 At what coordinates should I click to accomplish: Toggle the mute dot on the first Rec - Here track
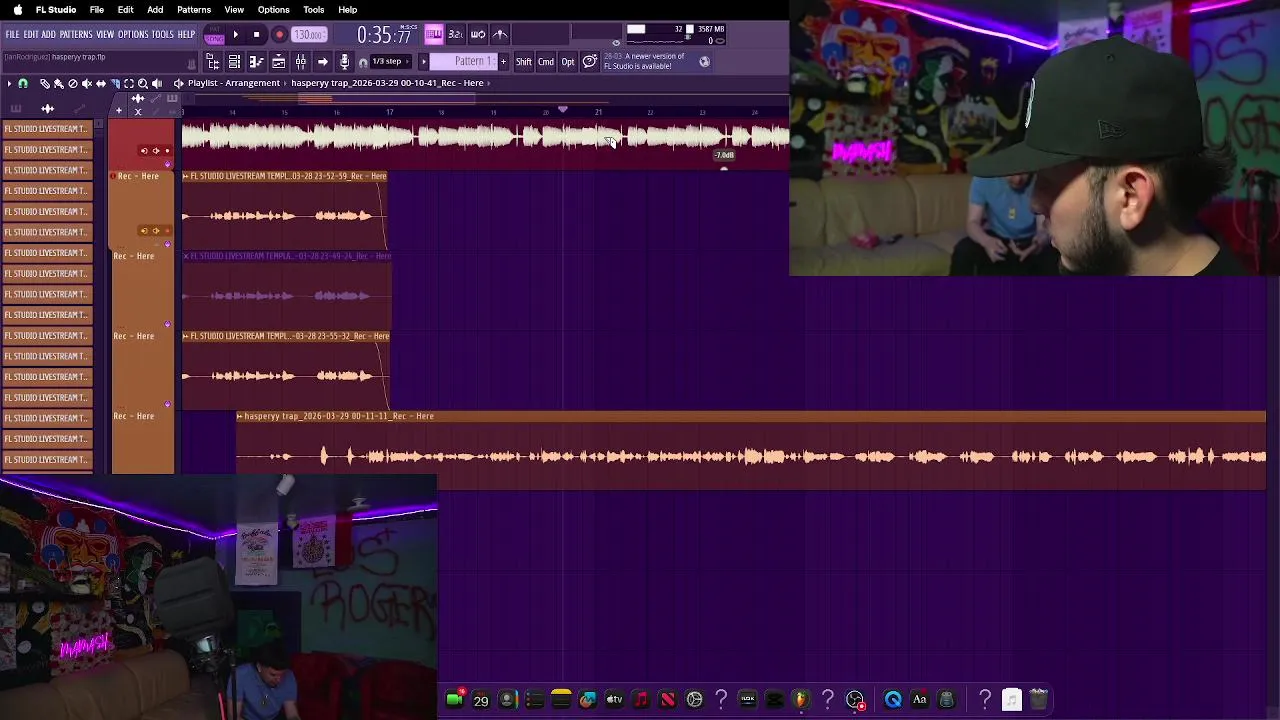[167, 231]
